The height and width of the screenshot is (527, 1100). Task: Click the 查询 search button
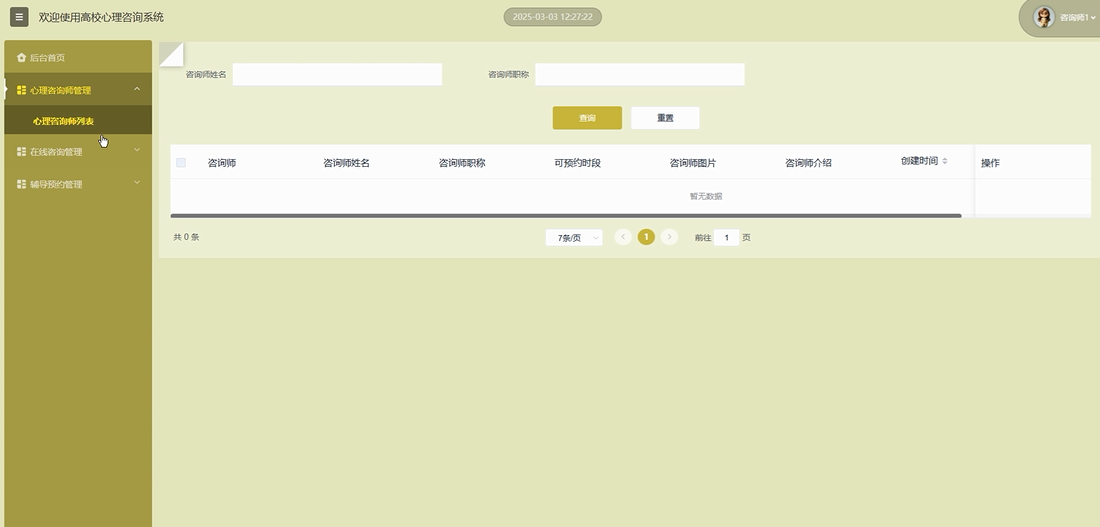587,118
